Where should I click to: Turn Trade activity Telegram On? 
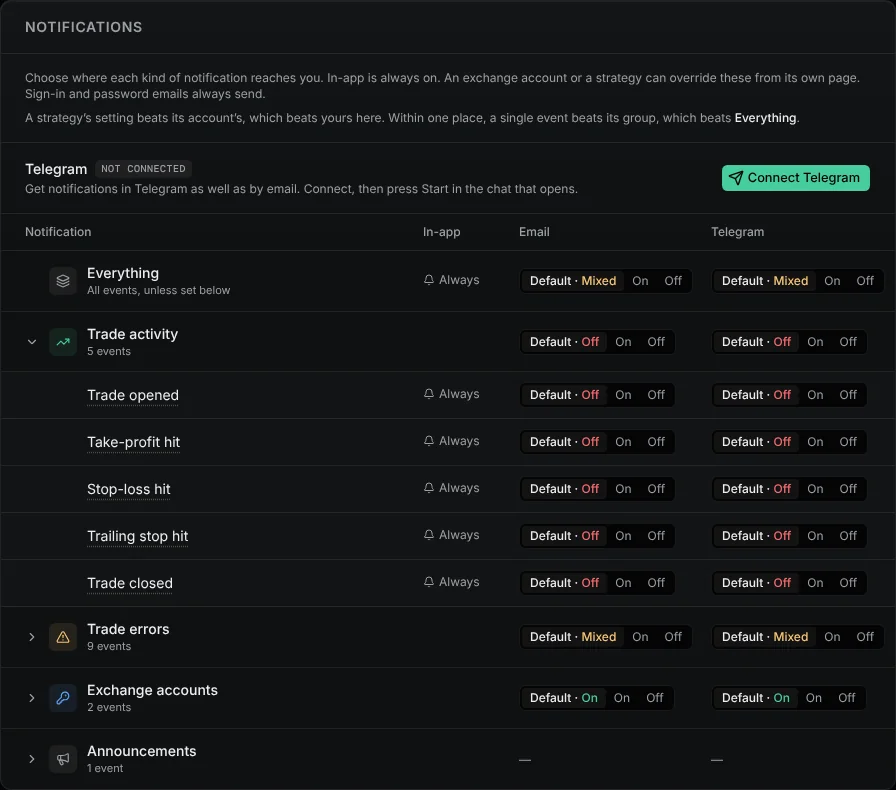point(815,342)
